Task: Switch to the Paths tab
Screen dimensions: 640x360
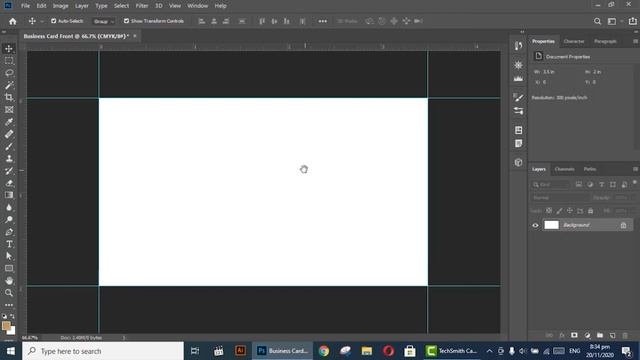Action: pos(589,169)
